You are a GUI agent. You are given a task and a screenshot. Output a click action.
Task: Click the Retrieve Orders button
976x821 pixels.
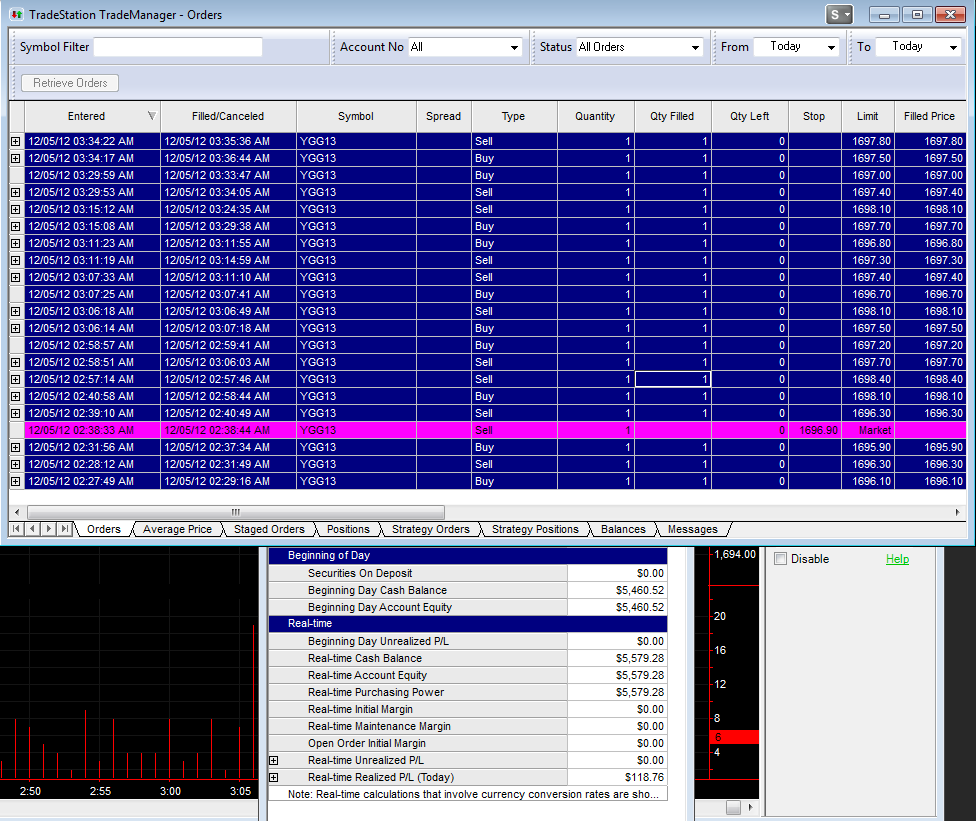[x=70, y=83]
